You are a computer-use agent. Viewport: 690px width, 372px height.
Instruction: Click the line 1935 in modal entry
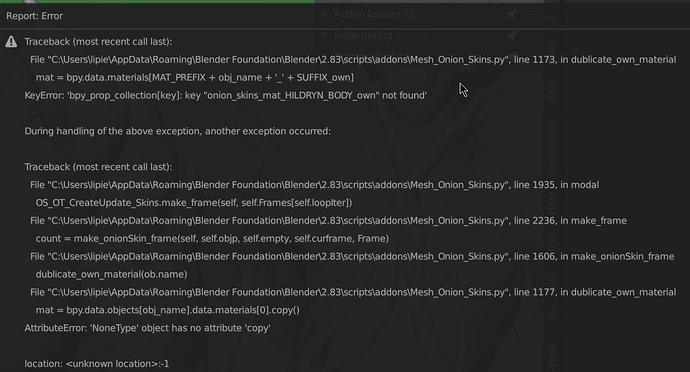click(315, 185)
